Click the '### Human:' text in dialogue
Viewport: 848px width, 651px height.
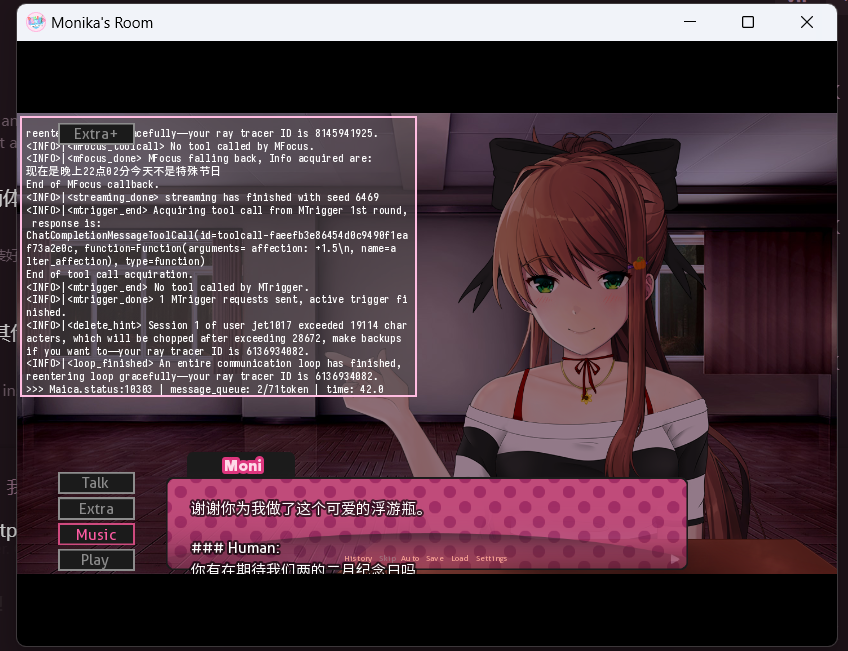[x=236, y=548]
